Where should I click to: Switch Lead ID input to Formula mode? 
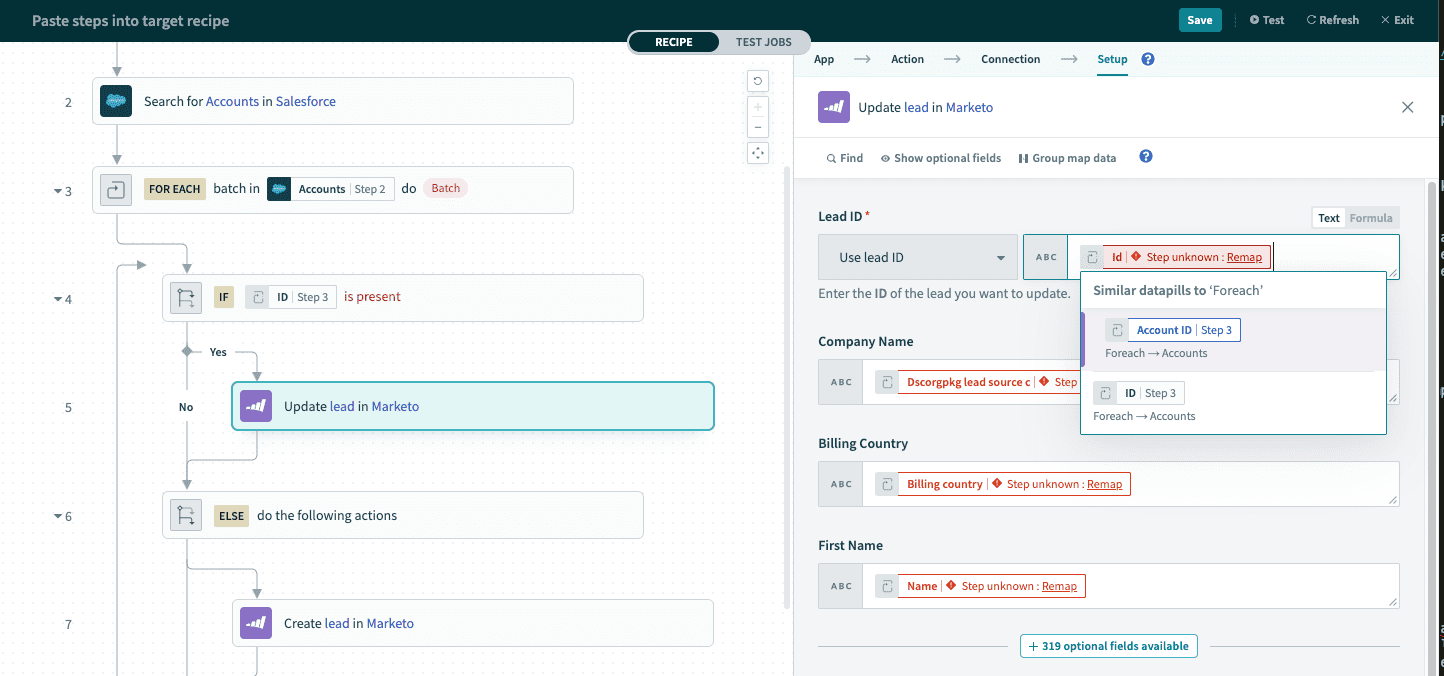[x=1370, y=217]
